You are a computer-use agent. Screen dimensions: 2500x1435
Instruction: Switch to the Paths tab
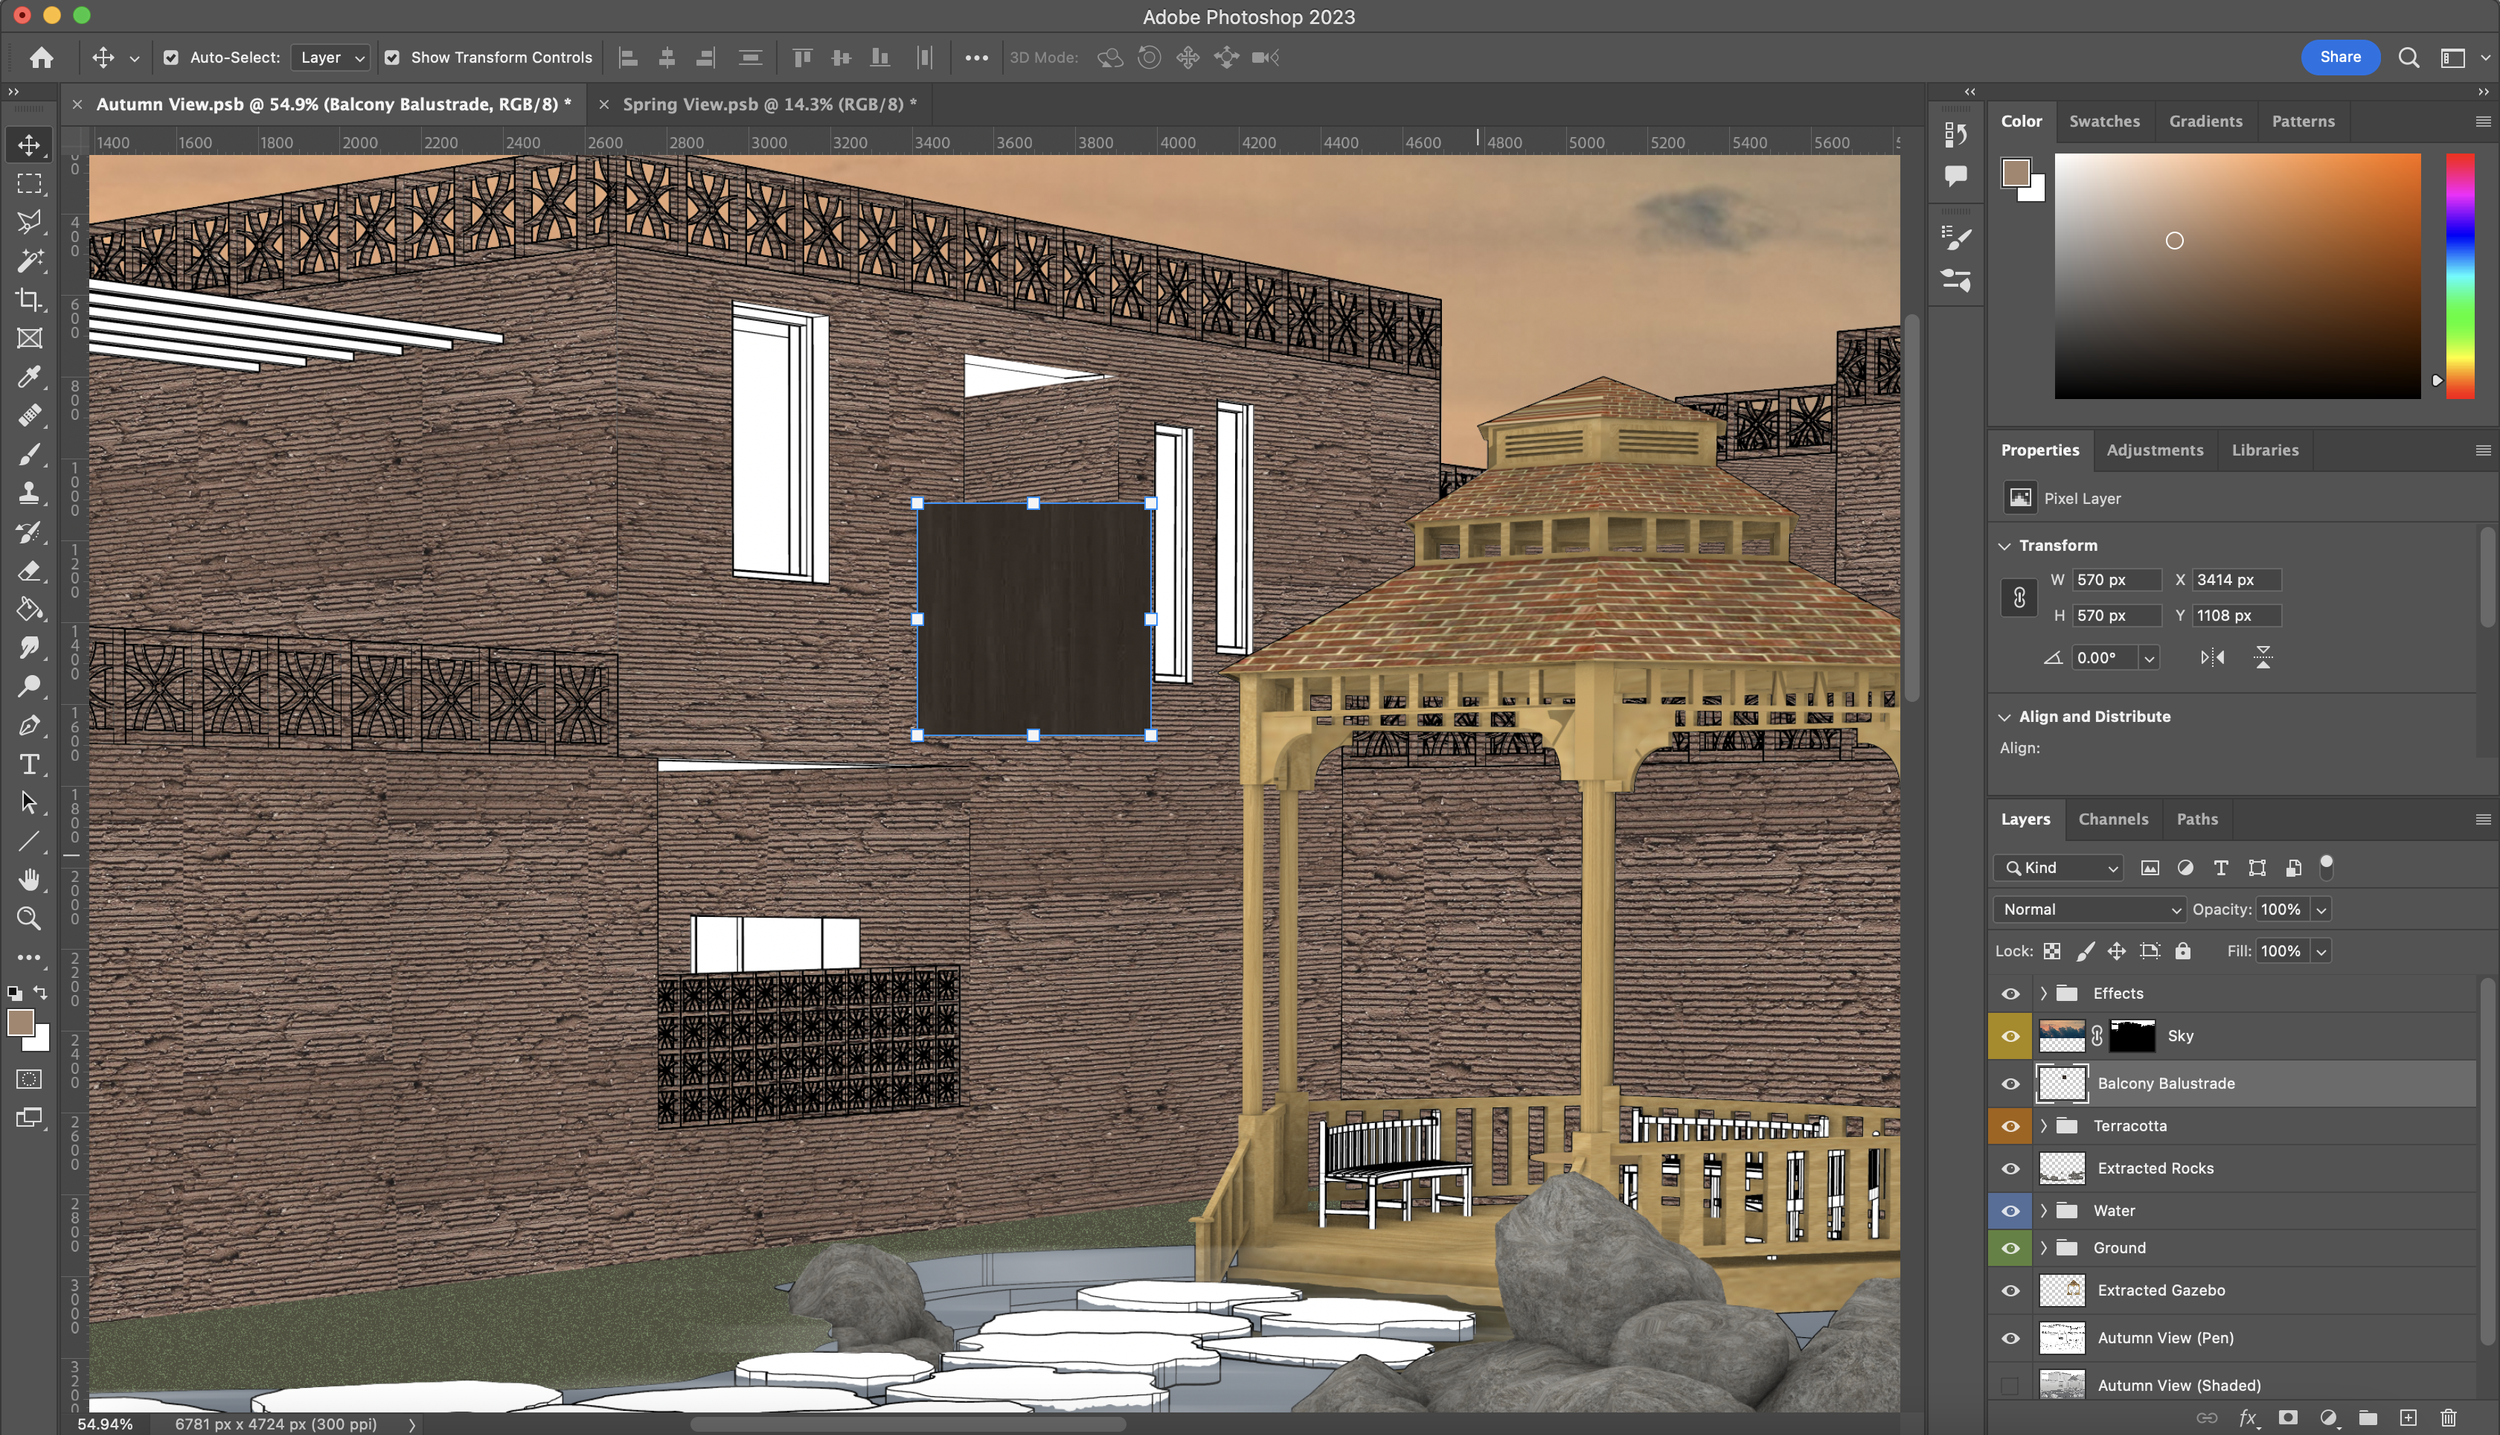tap(2197, 819)
